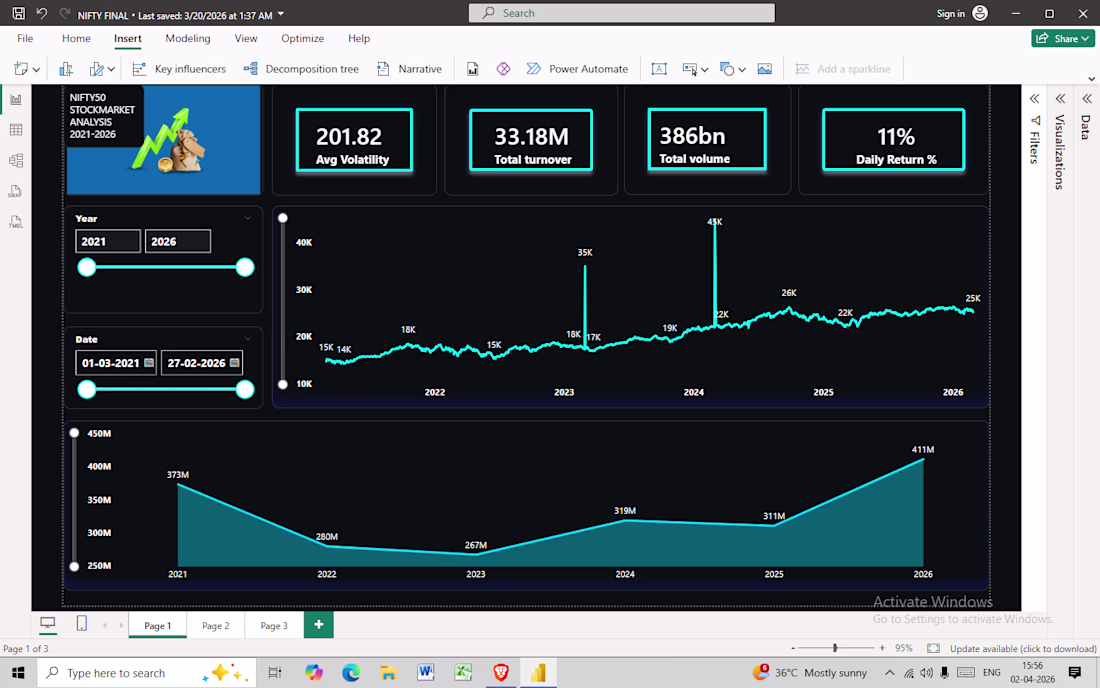This screenshot has width=1100, height=688.
Task: Open calendar picker for start date 01-03-2021
Action: pyautogui.click(x=149, y=363)
